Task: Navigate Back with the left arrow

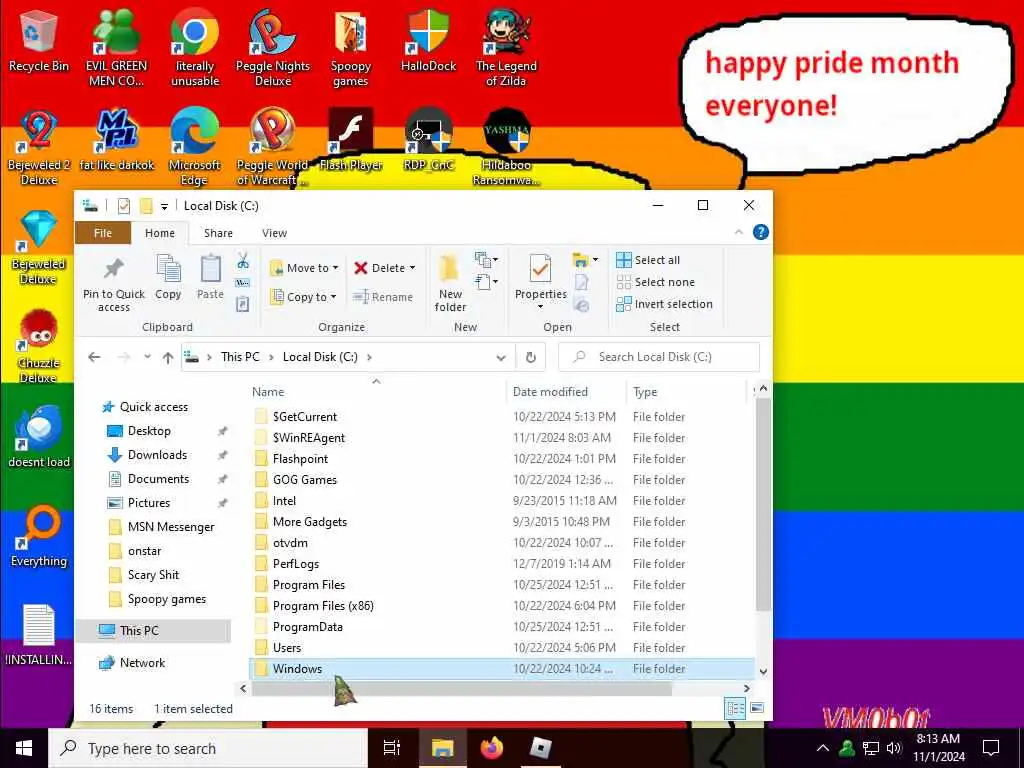Action: (94, 357)
